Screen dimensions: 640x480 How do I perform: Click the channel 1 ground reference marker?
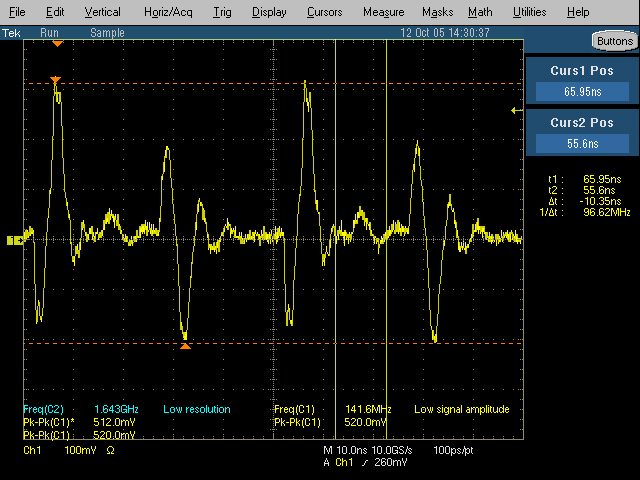(x=15, y=240)
